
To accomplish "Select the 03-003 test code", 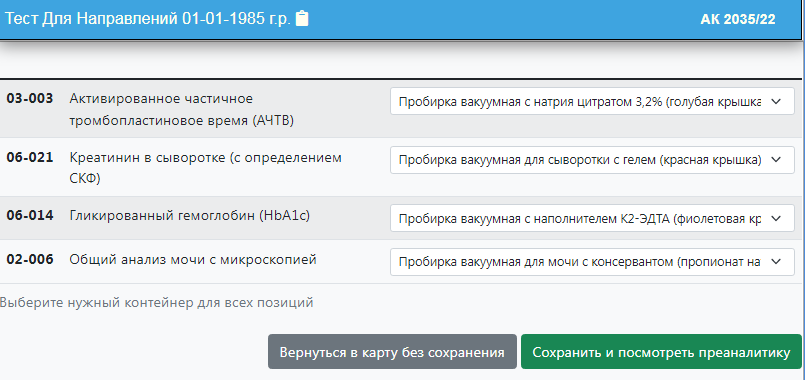I will pyautogui.click(x=30, y=99).
